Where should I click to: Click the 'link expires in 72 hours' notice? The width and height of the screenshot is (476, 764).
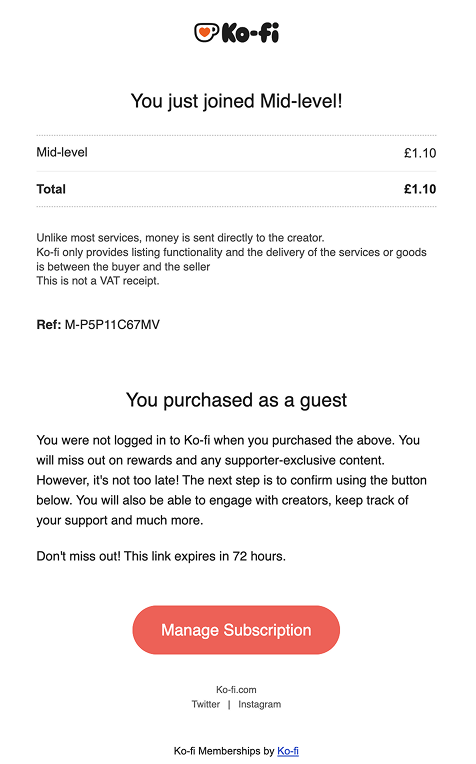click(x=161, y=556)
